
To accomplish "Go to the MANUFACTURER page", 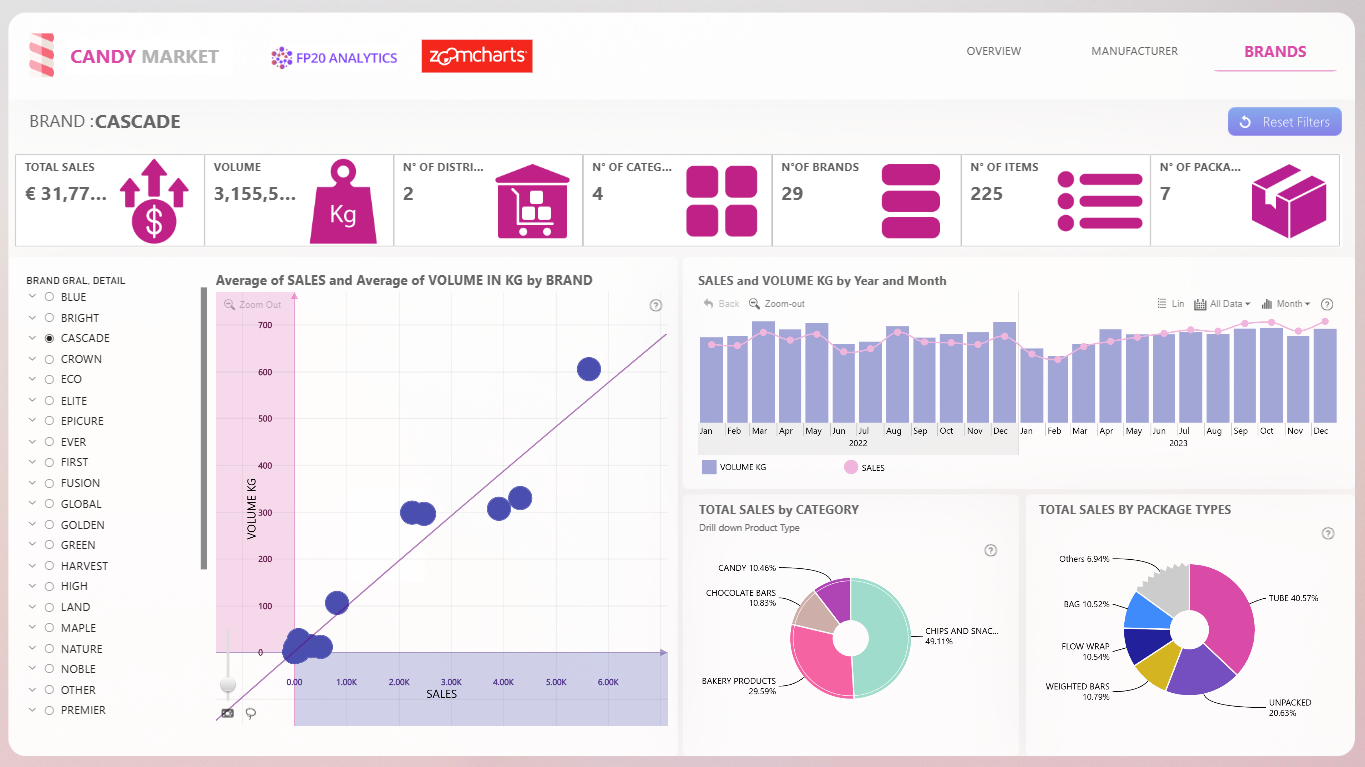I will [x=1134, y=51].
